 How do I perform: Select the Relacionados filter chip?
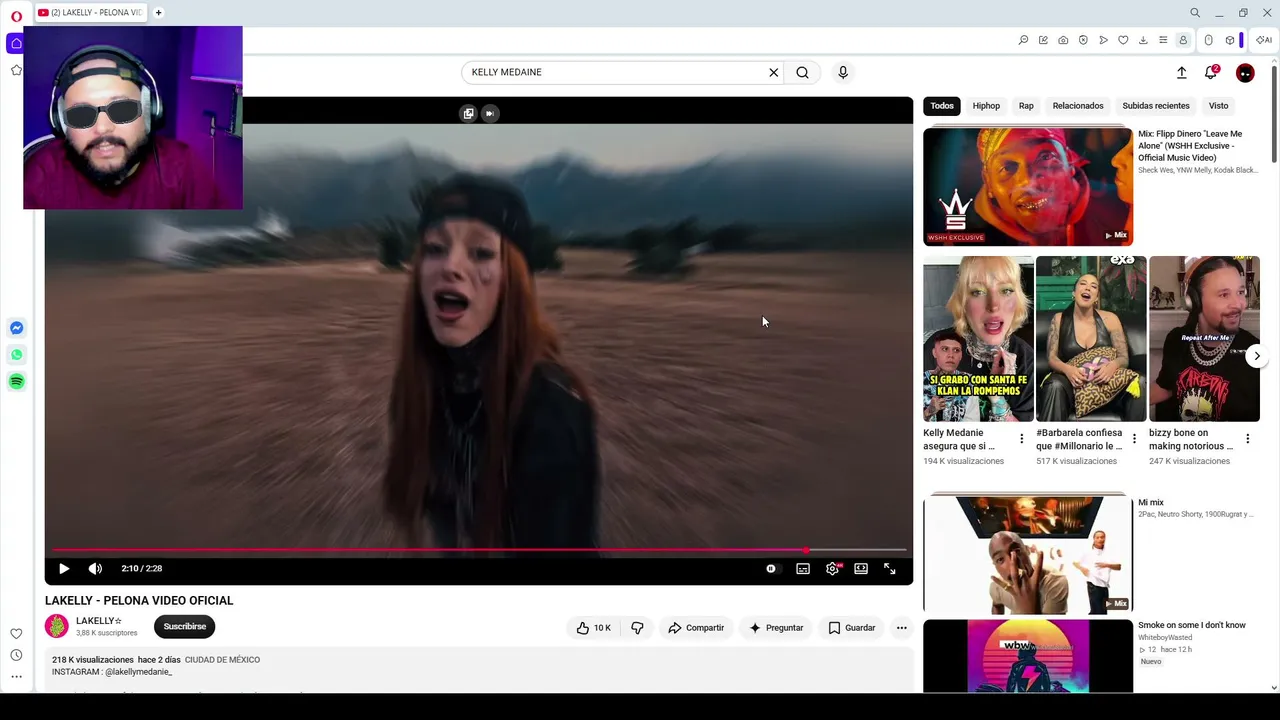(1078, 106)
